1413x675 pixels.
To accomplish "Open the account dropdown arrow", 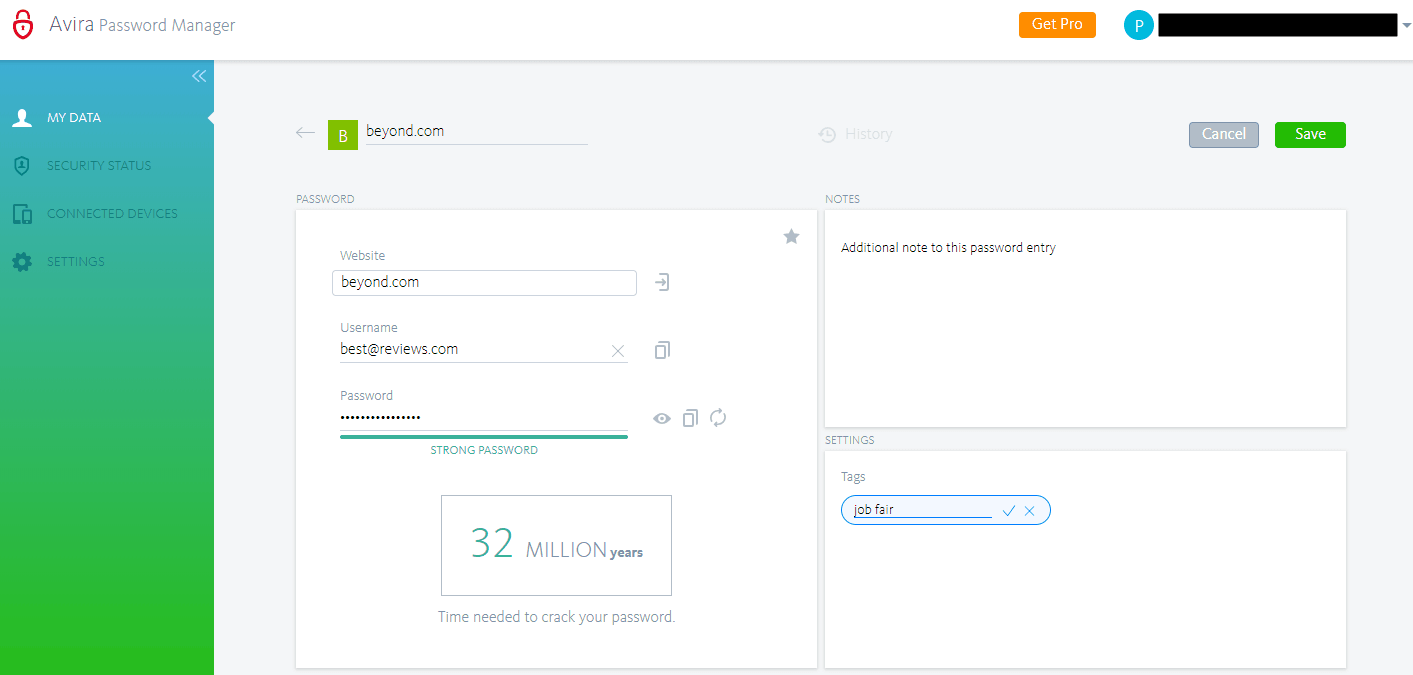I will [1406, 26].
